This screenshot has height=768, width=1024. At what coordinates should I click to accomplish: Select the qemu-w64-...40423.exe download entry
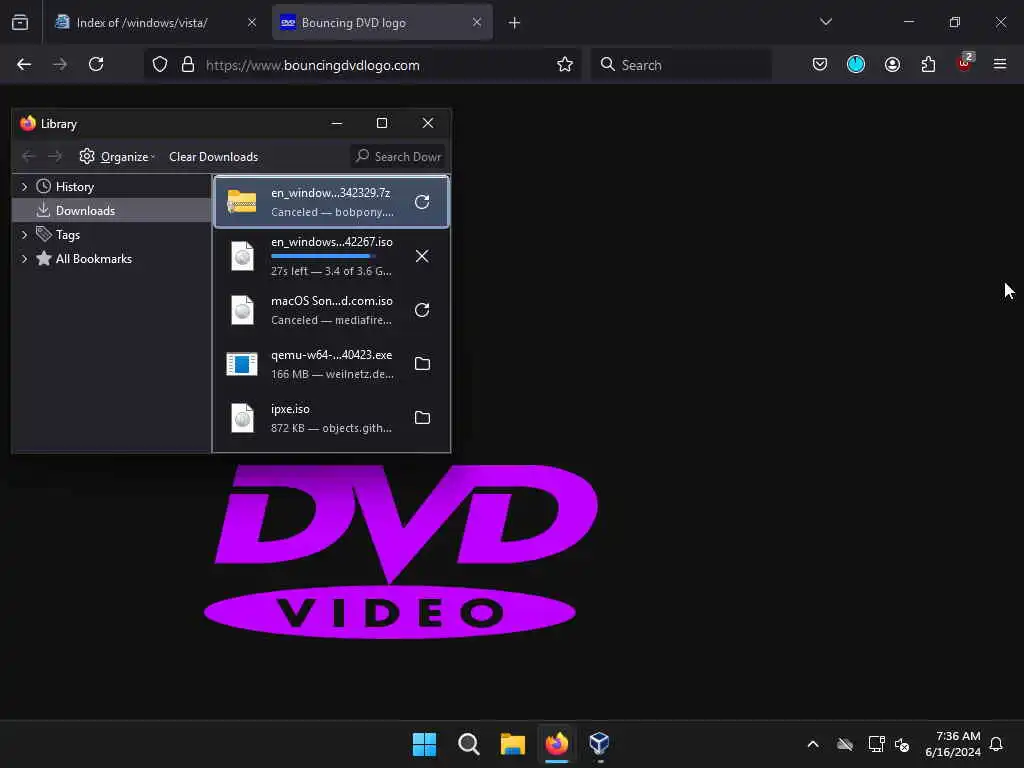[331, 364]
